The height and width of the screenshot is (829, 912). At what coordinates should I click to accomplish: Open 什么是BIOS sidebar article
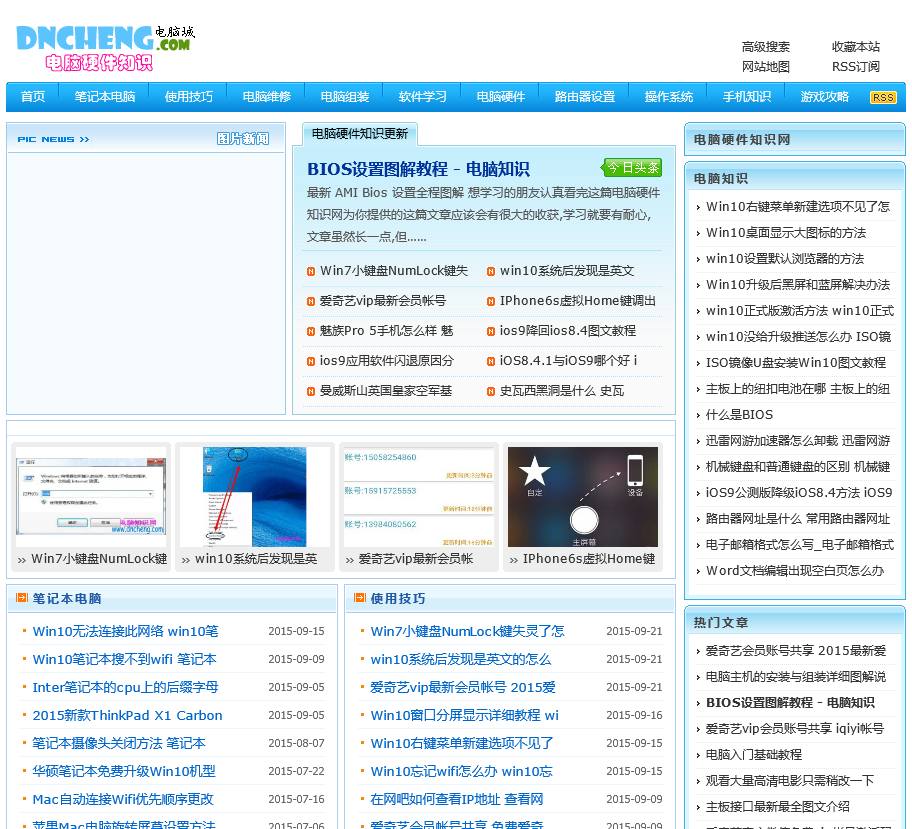click(x=739, y=414)
